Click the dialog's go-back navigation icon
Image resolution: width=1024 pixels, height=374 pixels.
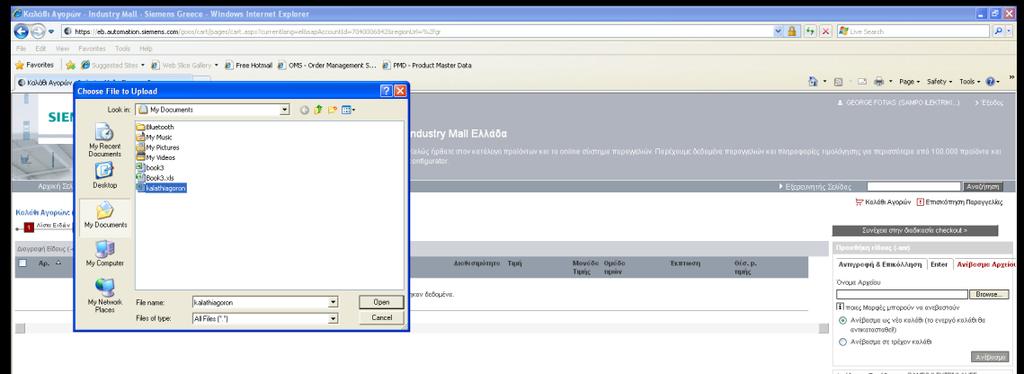coord(305,110)
